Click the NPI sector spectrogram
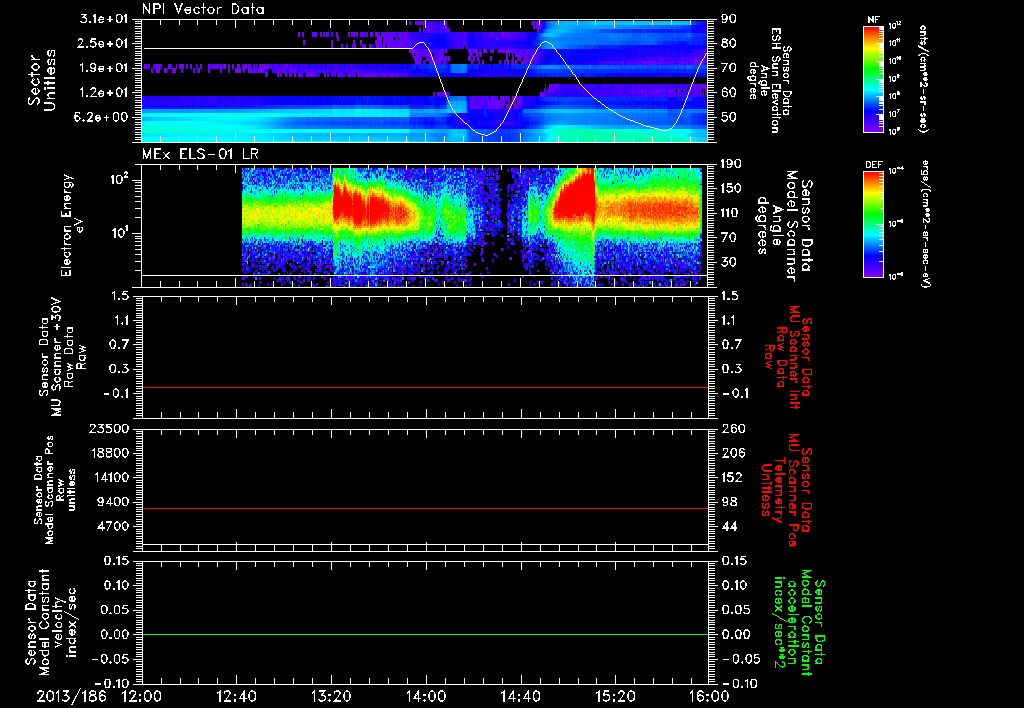 click(425, 80)
